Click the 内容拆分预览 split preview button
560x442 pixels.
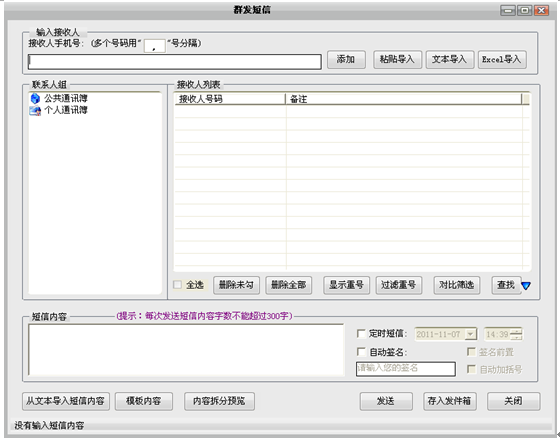[x=219, y=401]
